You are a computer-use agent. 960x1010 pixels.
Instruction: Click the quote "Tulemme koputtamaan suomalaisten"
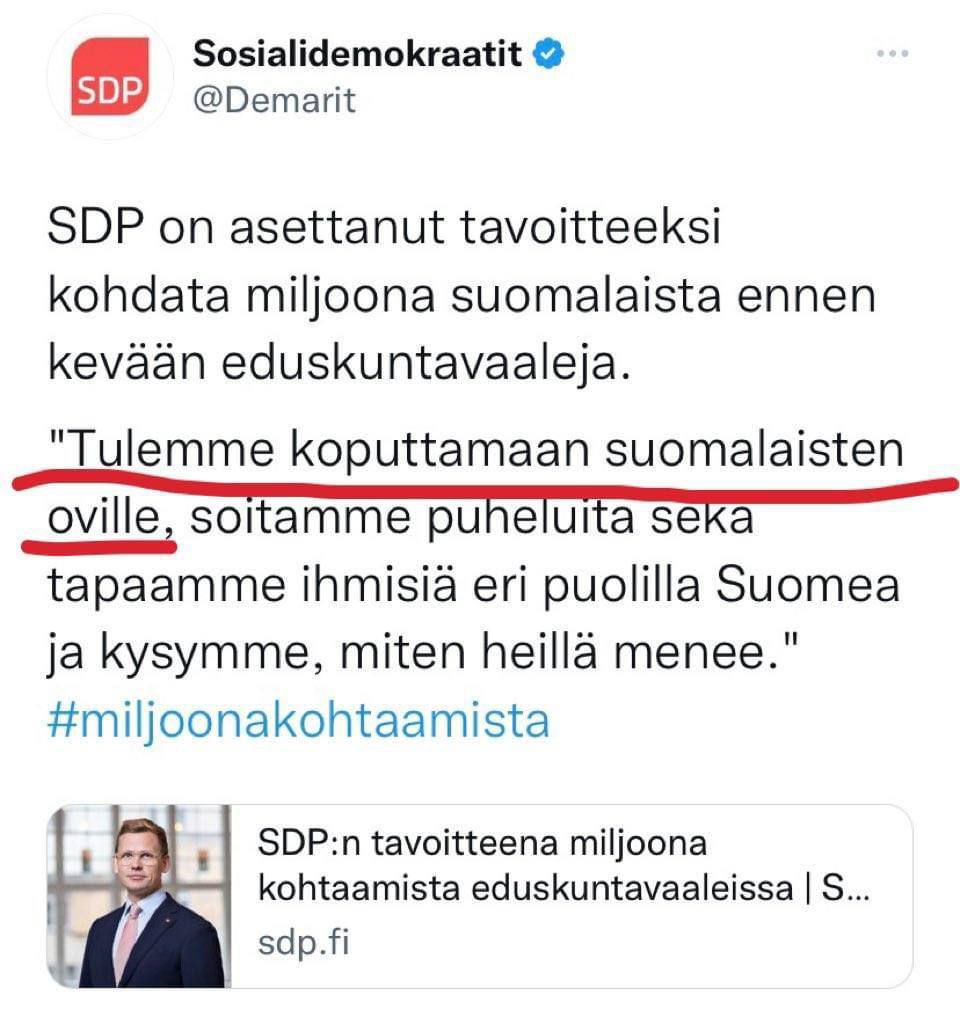click(x=476, y=452)
